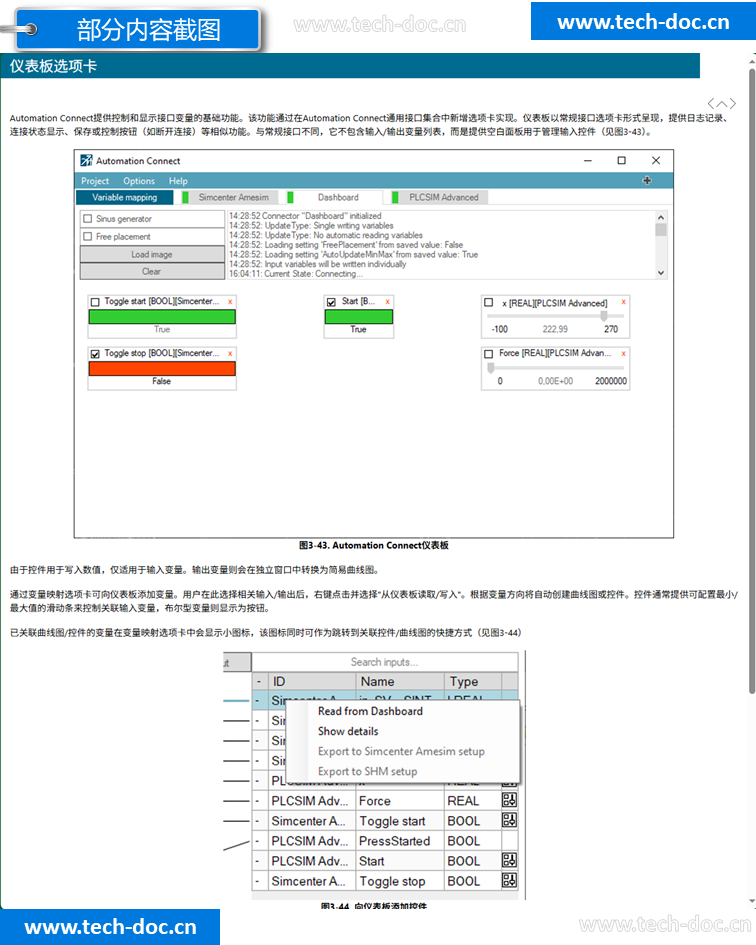Click the plus icon on the menu bar
Screen dimensions: 756x945
click(647, 180)
